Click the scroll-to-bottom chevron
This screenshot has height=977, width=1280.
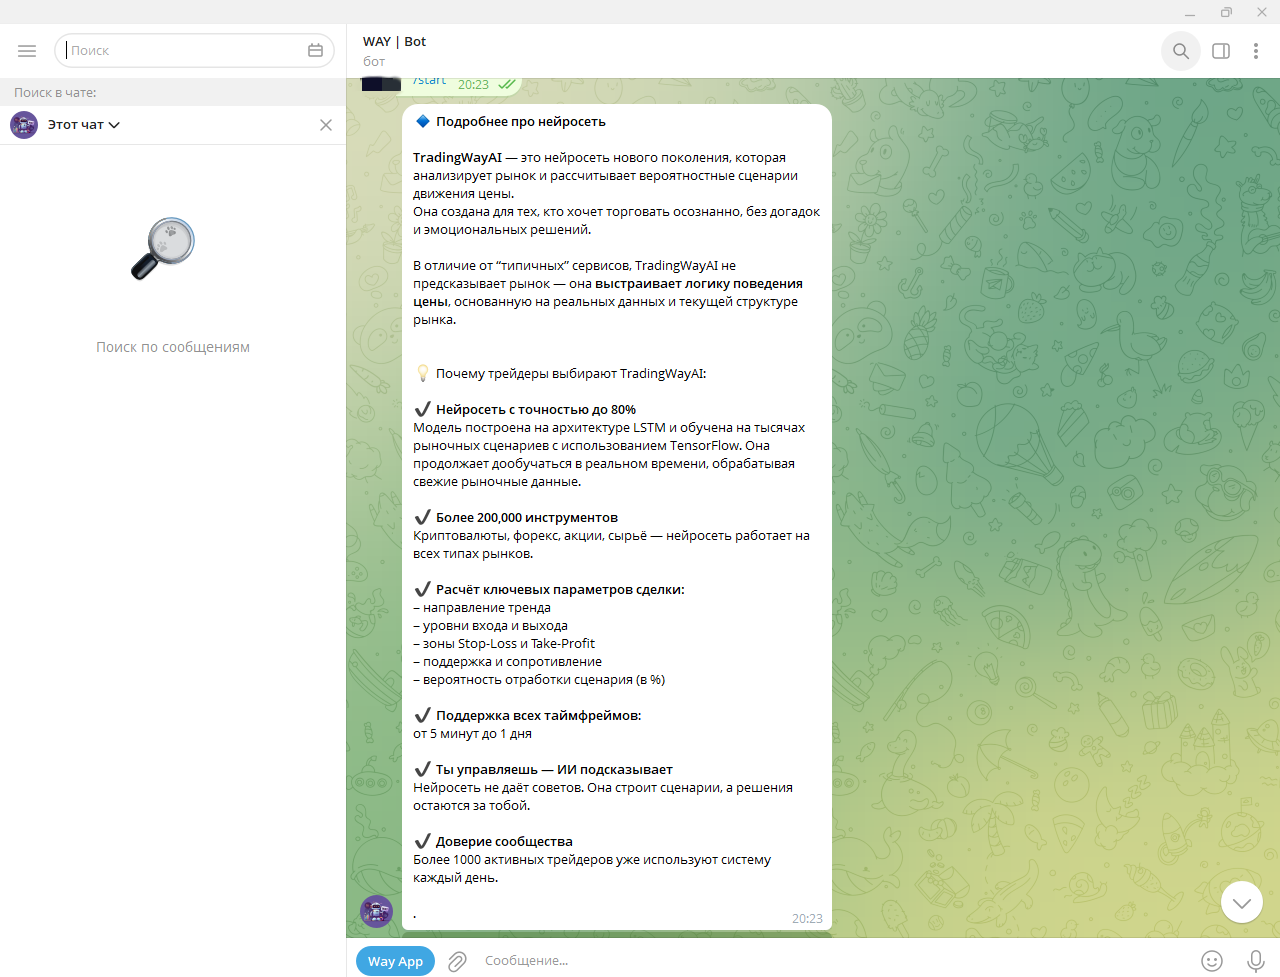1241,901
